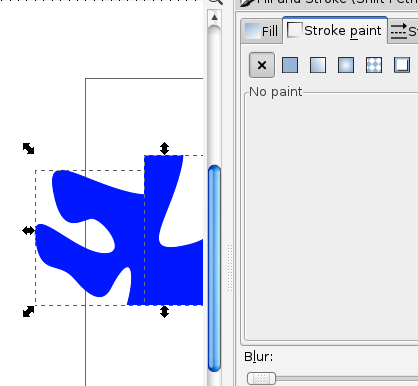Click the top-left diagonal scale handle

(28, 148)
